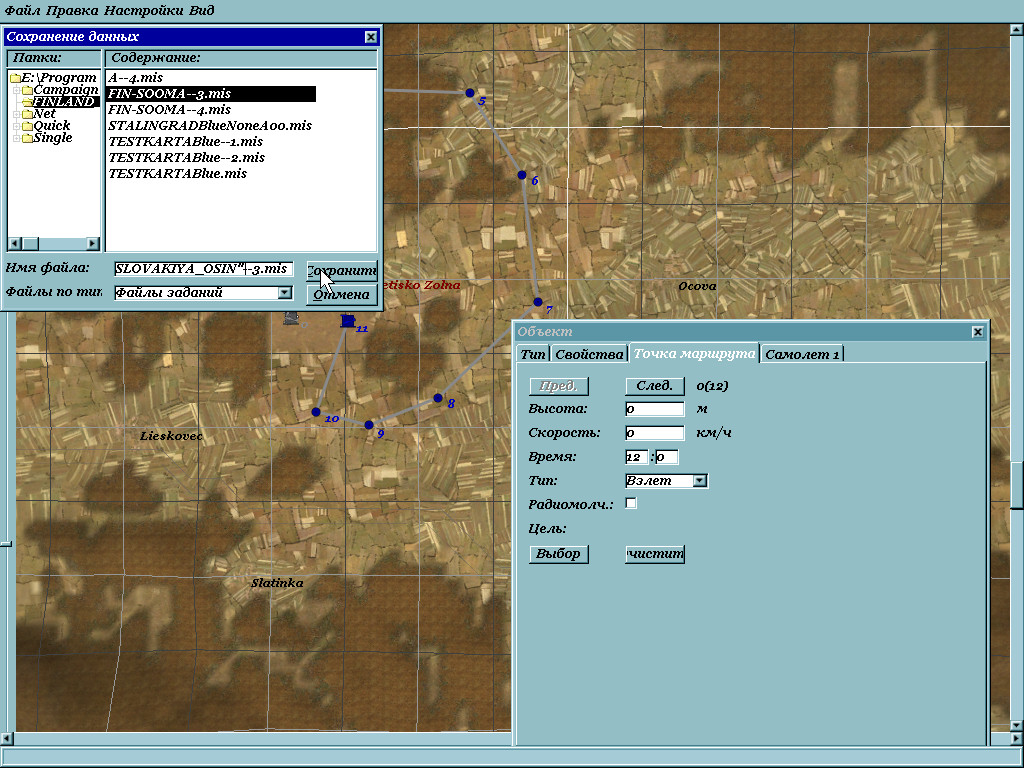Select waypoint 7 on the map route
The height and width of the screenshot is (768, 1024).
(537, 302)
